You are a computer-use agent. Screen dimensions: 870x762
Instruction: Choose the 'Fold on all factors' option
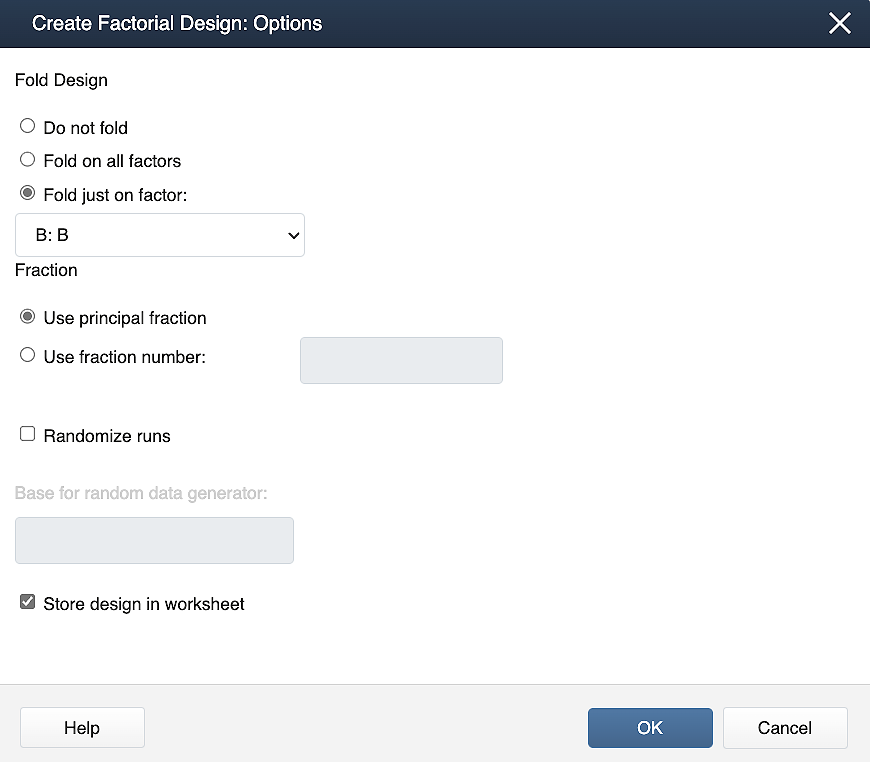coord(28,160)
